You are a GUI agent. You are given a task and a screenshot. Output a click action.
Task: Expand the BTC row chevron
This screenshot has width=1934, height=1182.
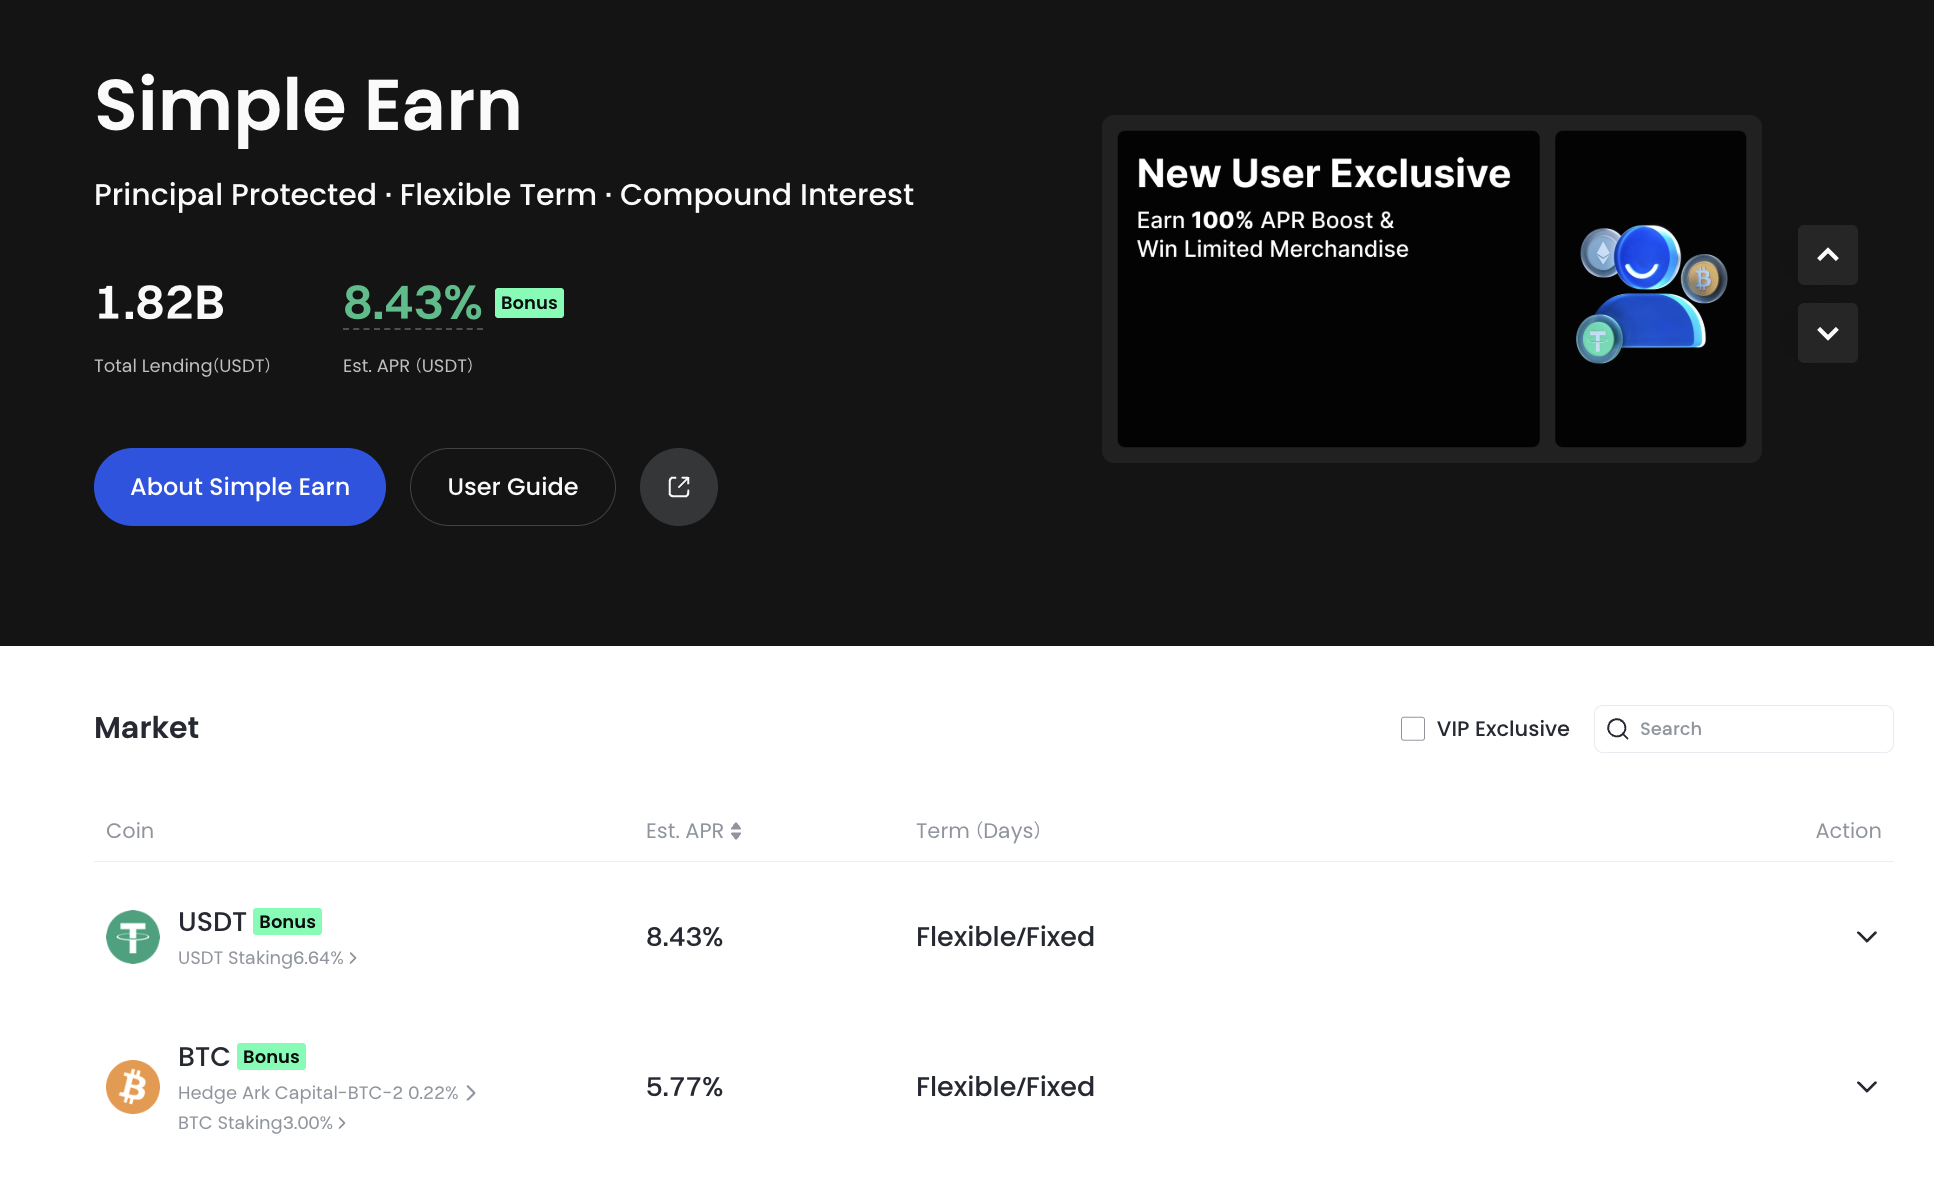tap(1866, 1087)
